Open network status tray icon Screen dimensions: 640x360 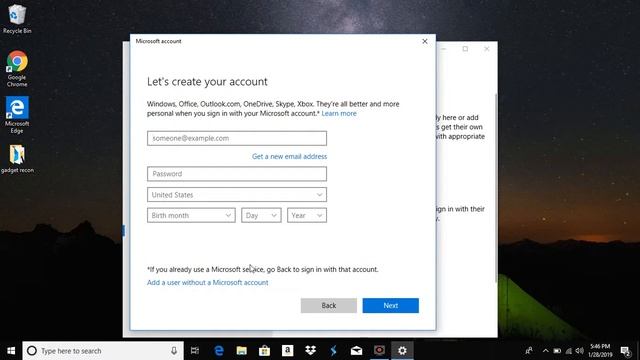[x=569, y=351]
